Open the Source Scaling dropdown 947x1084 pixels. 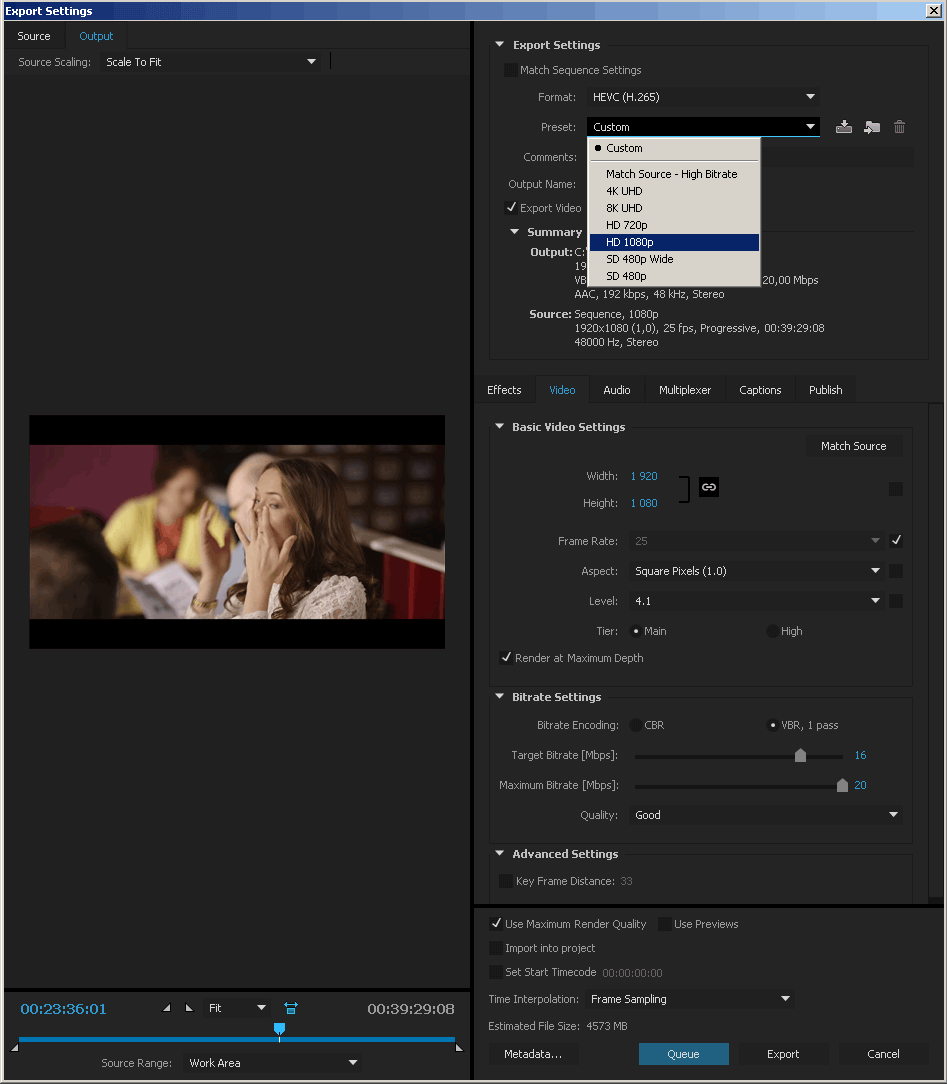[210, 62]
